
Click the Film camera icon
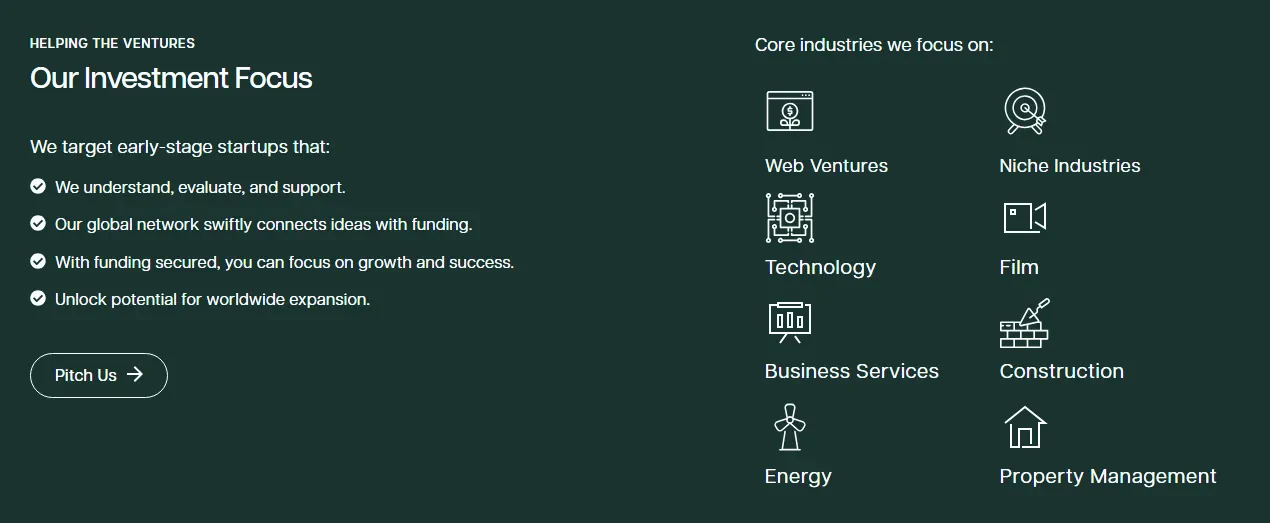coord(1025,218)
